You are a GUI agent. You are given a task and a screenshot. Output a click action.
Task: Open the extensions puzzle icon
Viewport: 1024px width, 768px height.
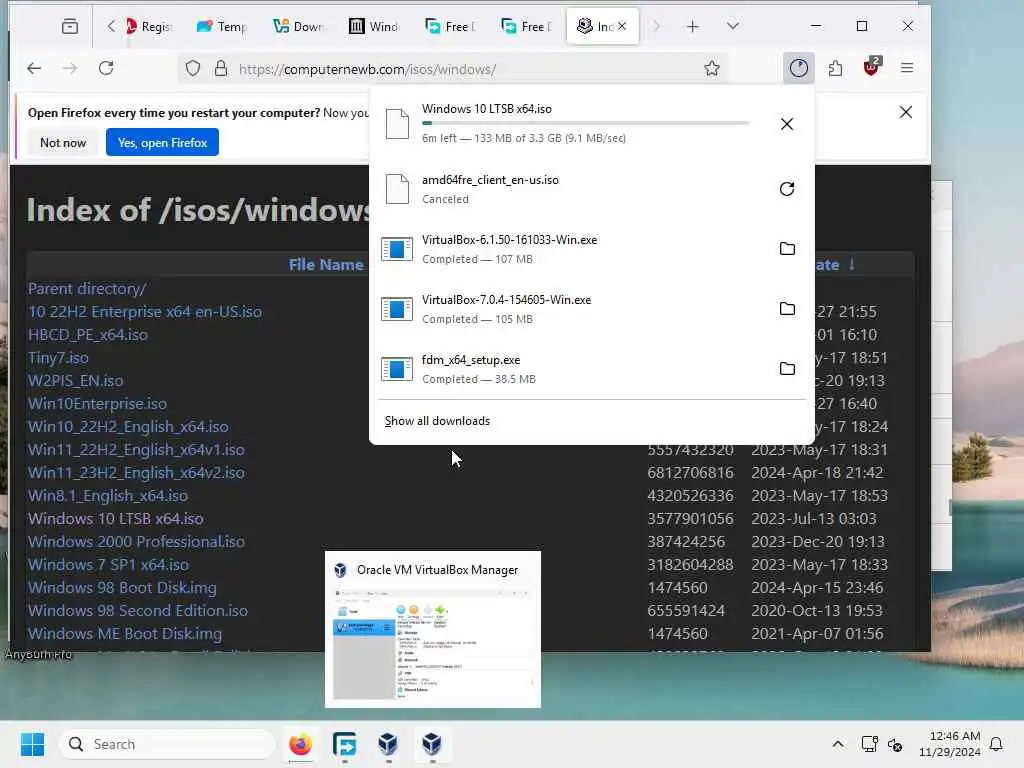click(835, 68)
